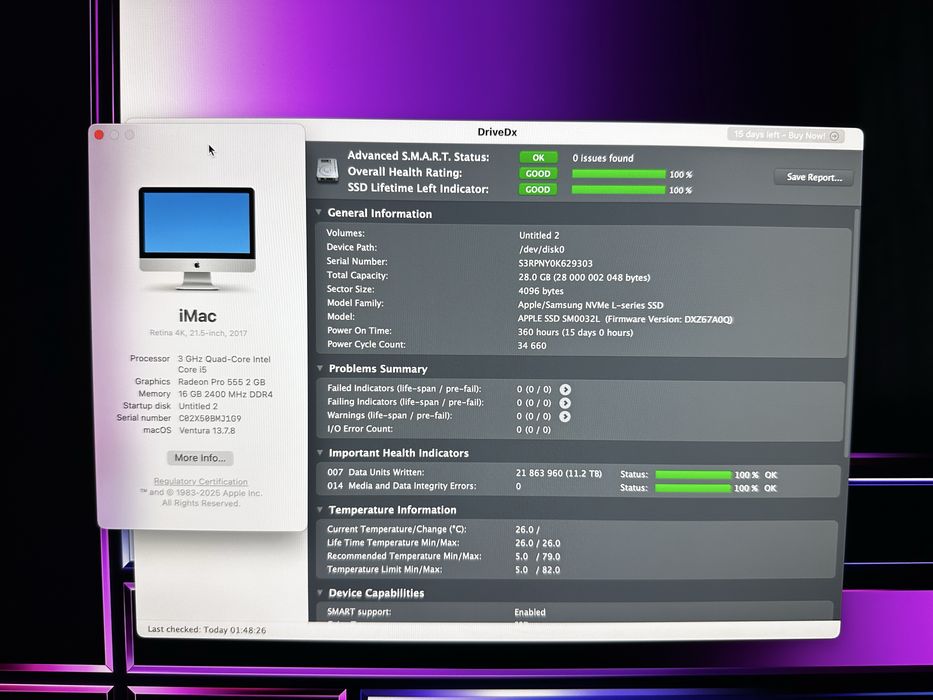The width and height of the screenshot is (933, 700).
Task: Click the hard drive icon in DriveDx header
Action: [x=327, y=171]
